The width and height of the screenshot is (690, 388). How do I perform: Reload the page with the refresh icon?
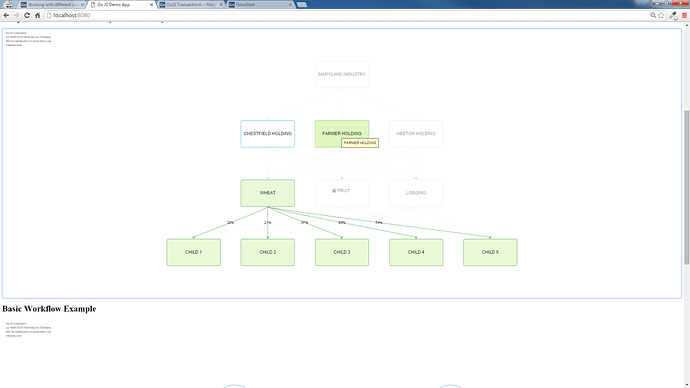(27, 15)
